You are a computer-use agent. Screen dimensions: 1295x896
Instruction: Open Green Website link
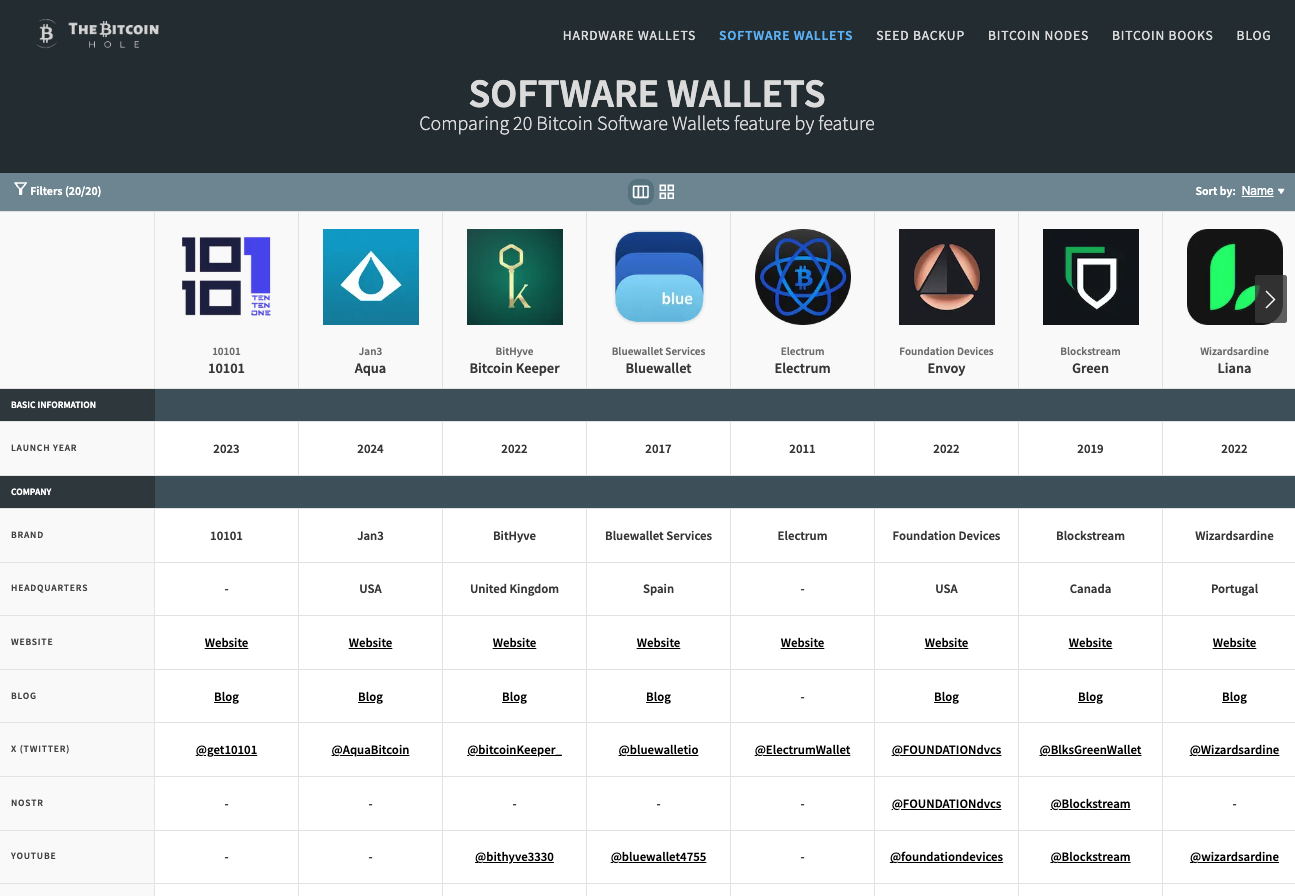[x=1091, y=643]
